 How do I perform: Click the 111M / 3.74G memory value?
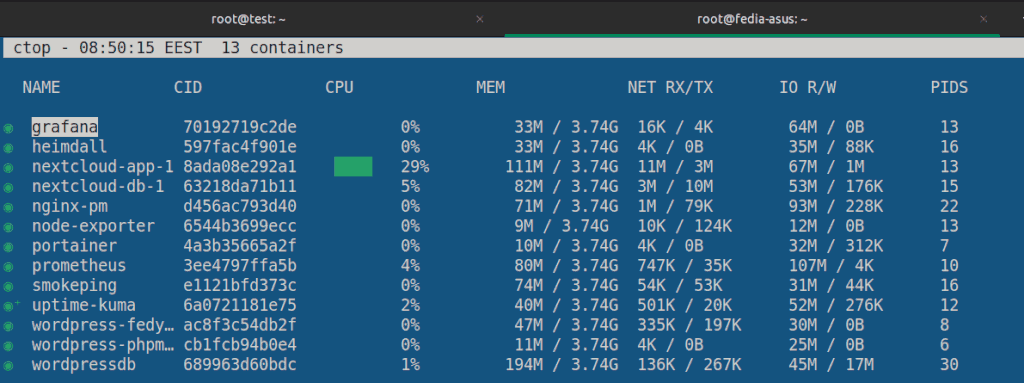562,167
